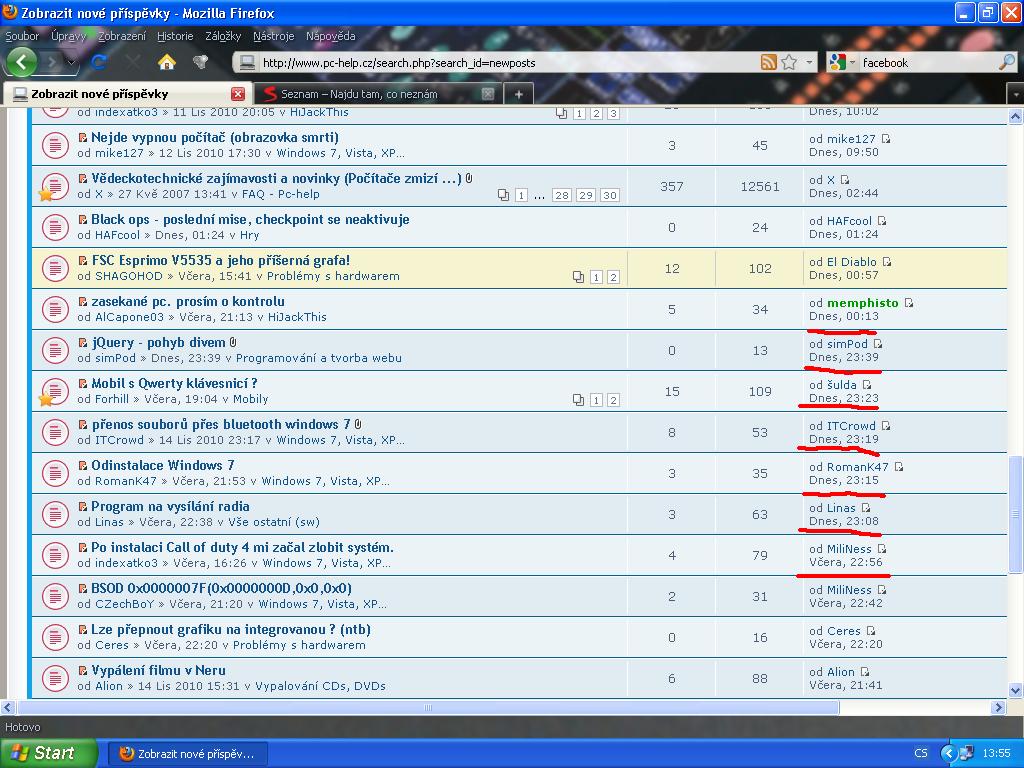
Task: Open memphisto user profile link
Action: click(x=863, y=303)
